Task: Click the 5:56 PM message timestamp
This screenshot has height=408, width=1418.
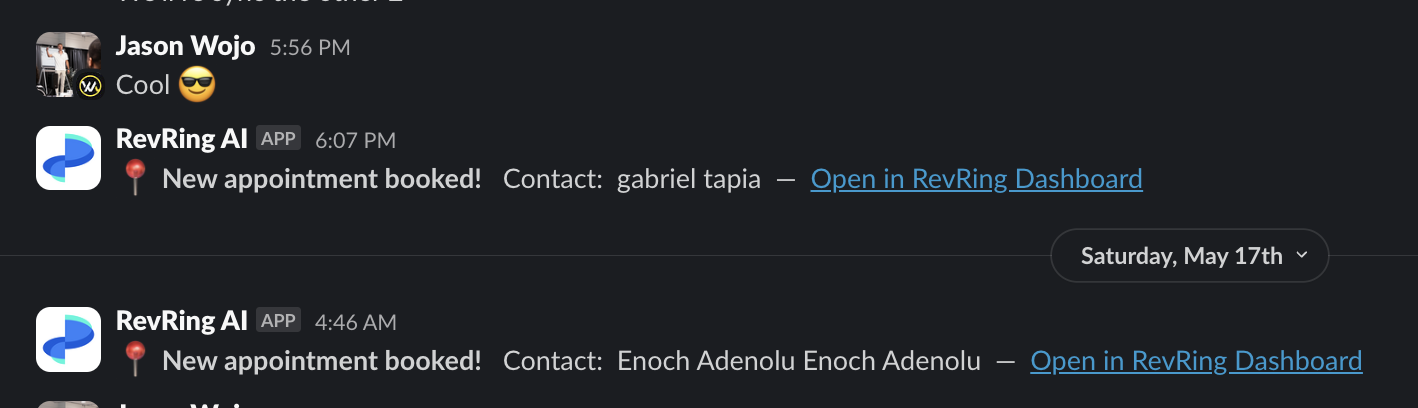Action: [310, 47]
